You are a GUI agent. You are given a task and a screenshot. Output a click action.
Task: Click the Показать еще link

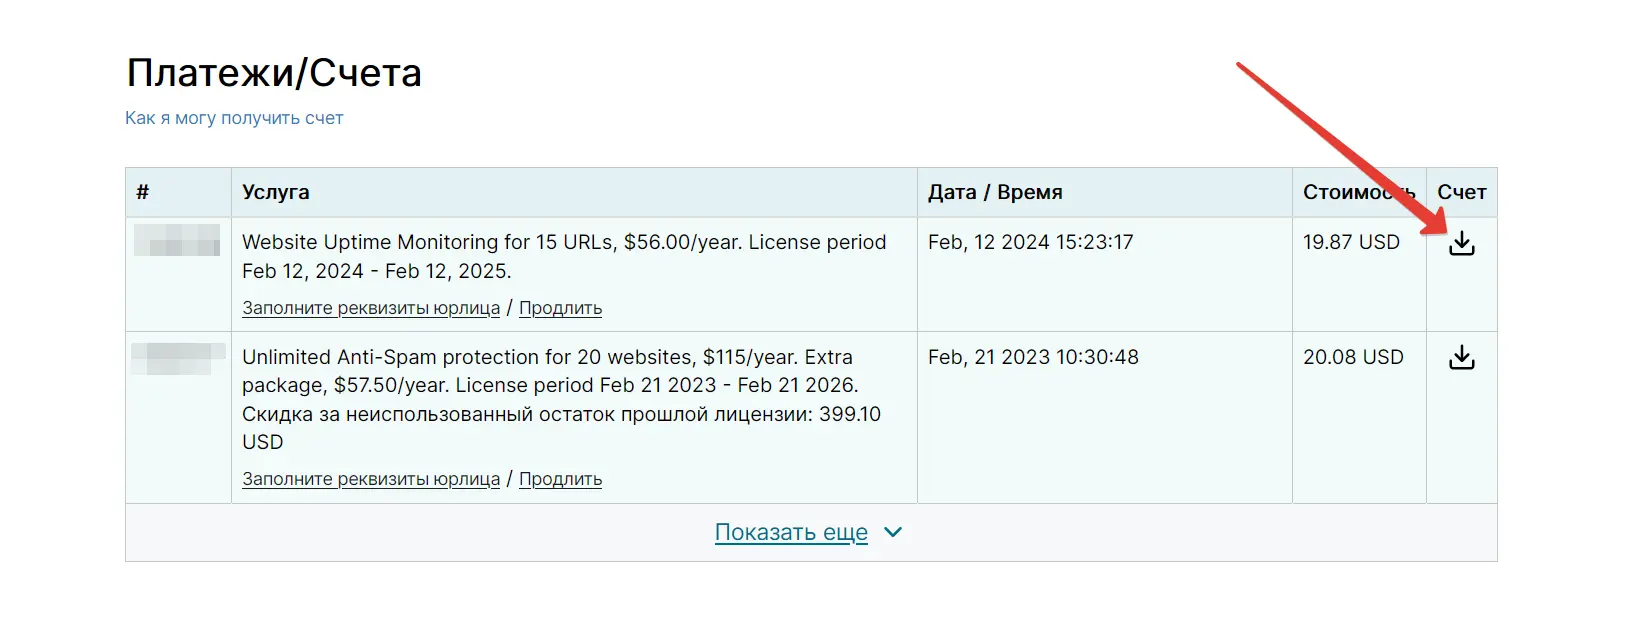[x=790, y=532]
